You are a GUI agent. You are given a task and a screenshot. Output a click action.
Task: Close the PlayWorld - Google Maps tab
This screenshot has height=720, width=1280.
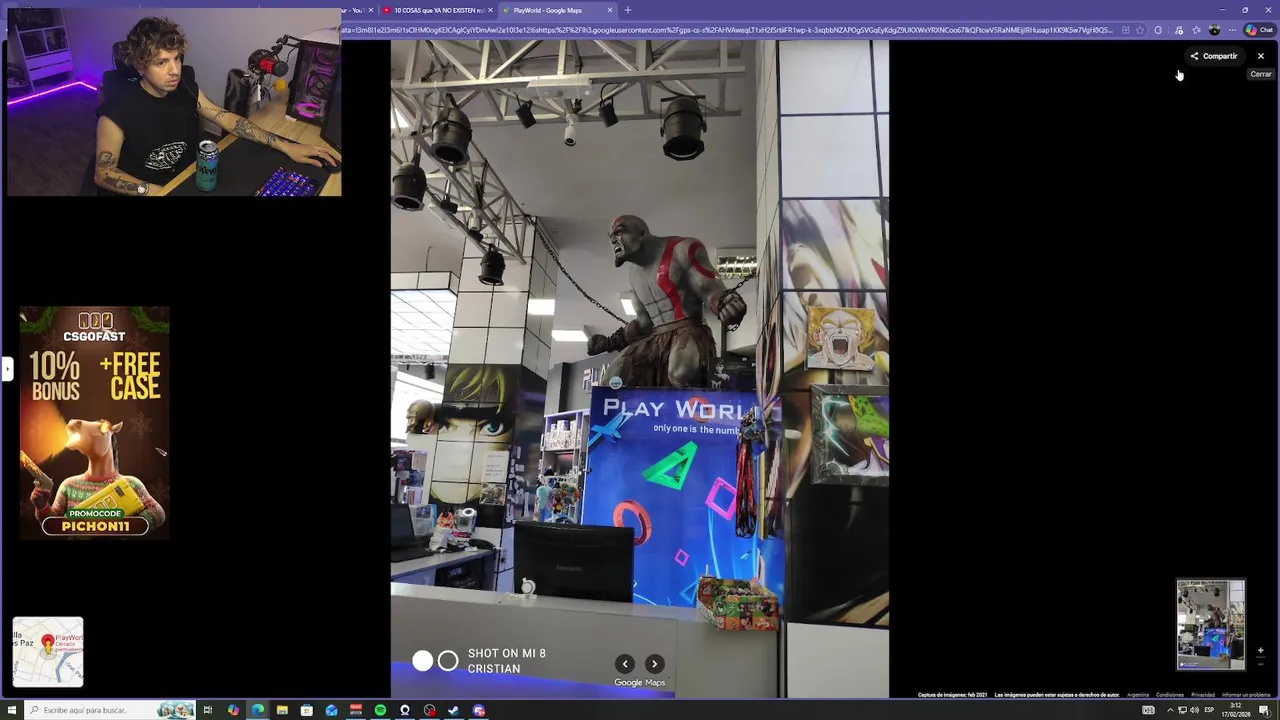point(610,10)
